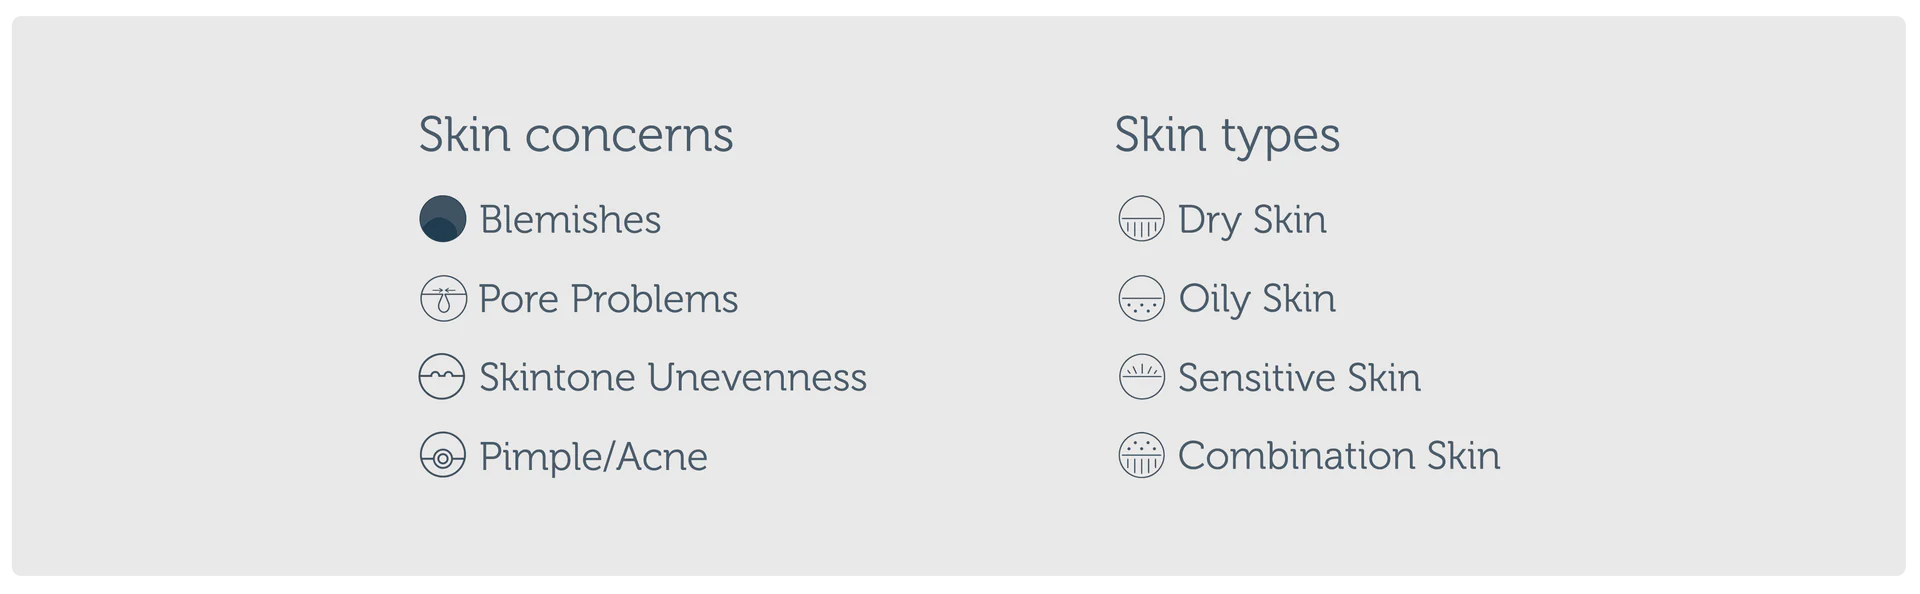
Task: Pick the Oily Skin text label
Action: [x=1257, y=298]
